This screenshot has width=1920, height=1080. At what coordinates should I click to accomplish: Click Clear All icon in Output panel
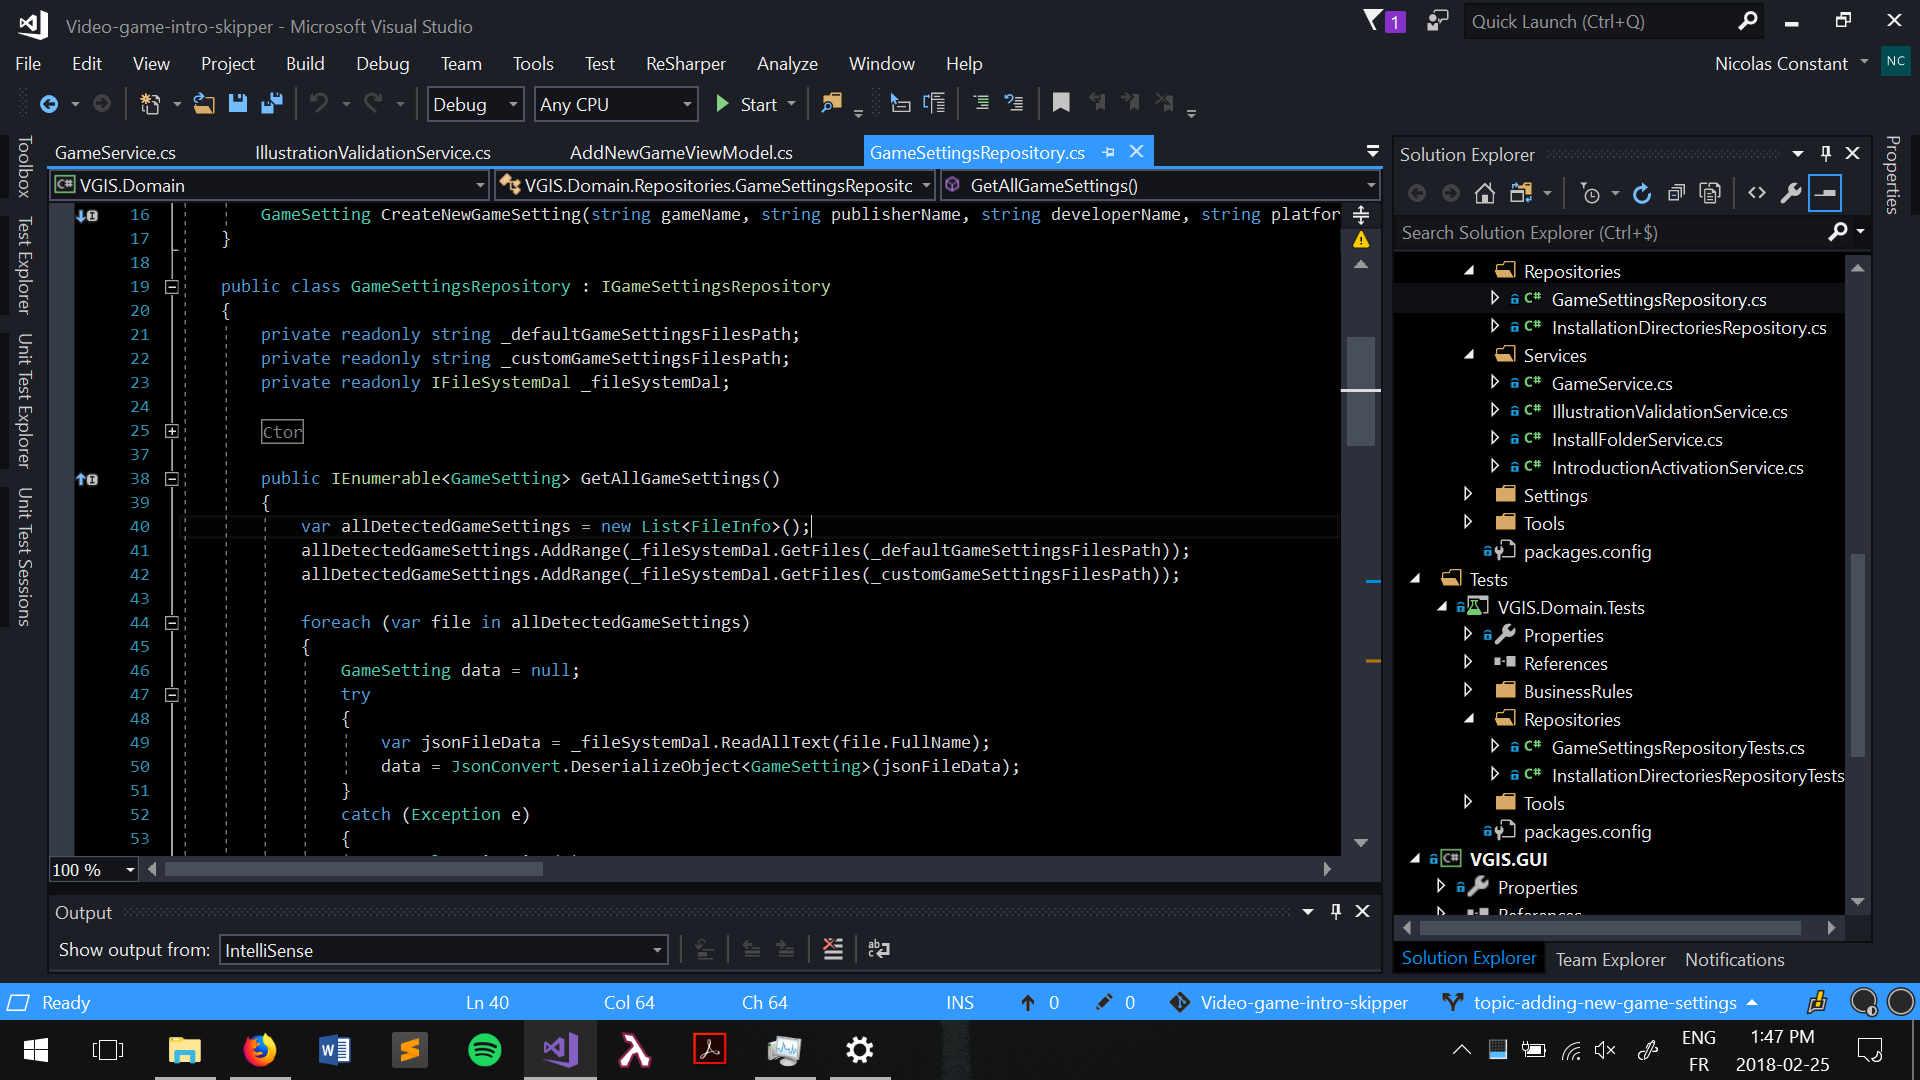point(833,949)
